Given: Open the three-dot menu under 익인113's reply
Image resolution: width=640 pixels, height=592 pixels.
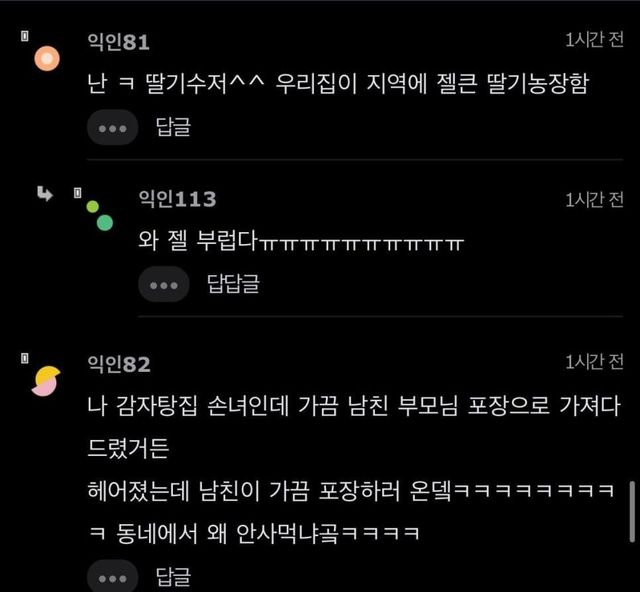Looking at the screenshot, I should click(x=164, y=284).
